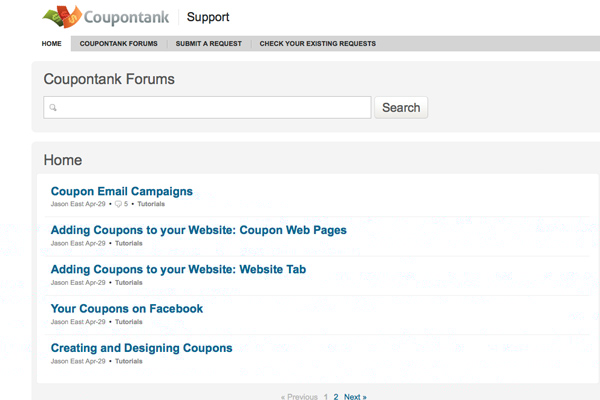Click Jason East Apr-29 under Coupon Email Campaigns
Viewport: 600px width, 400px height.
(x=78, y=204)
